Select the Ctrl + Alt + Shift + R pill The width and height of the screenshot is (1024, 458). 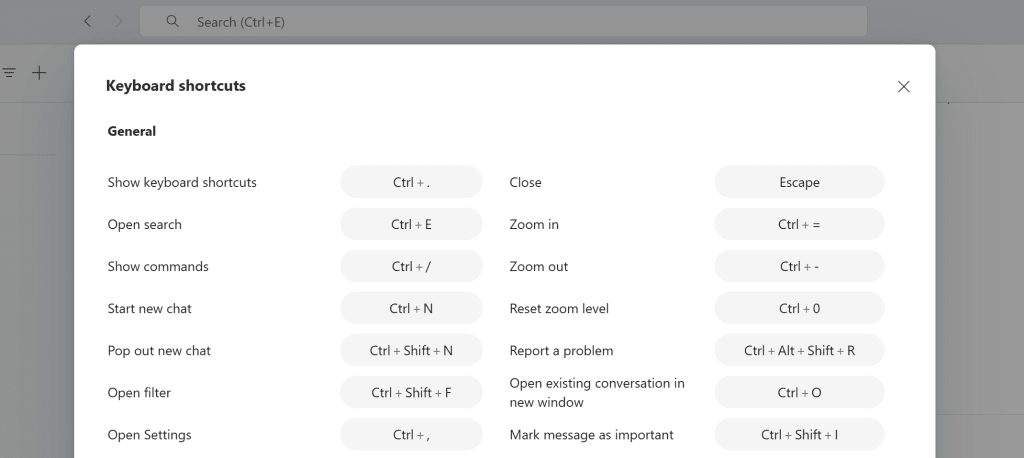tap(799, 350)
